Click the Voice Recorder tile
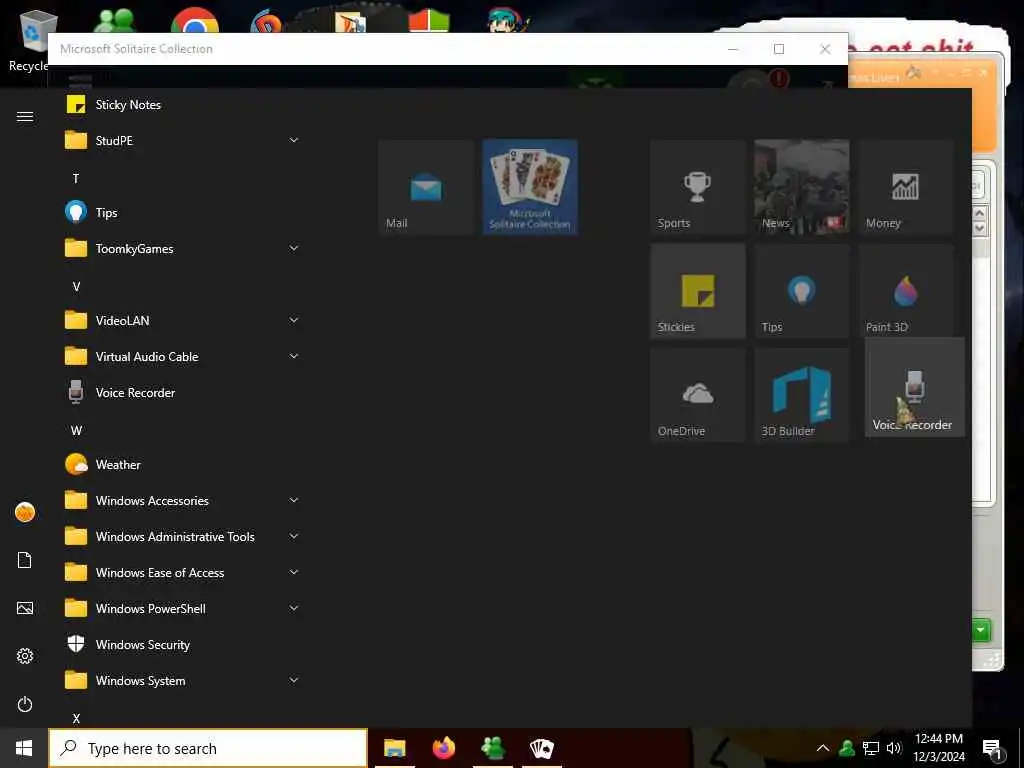Viewport: 1024px width, 768px height. click(x=914, y=387)
